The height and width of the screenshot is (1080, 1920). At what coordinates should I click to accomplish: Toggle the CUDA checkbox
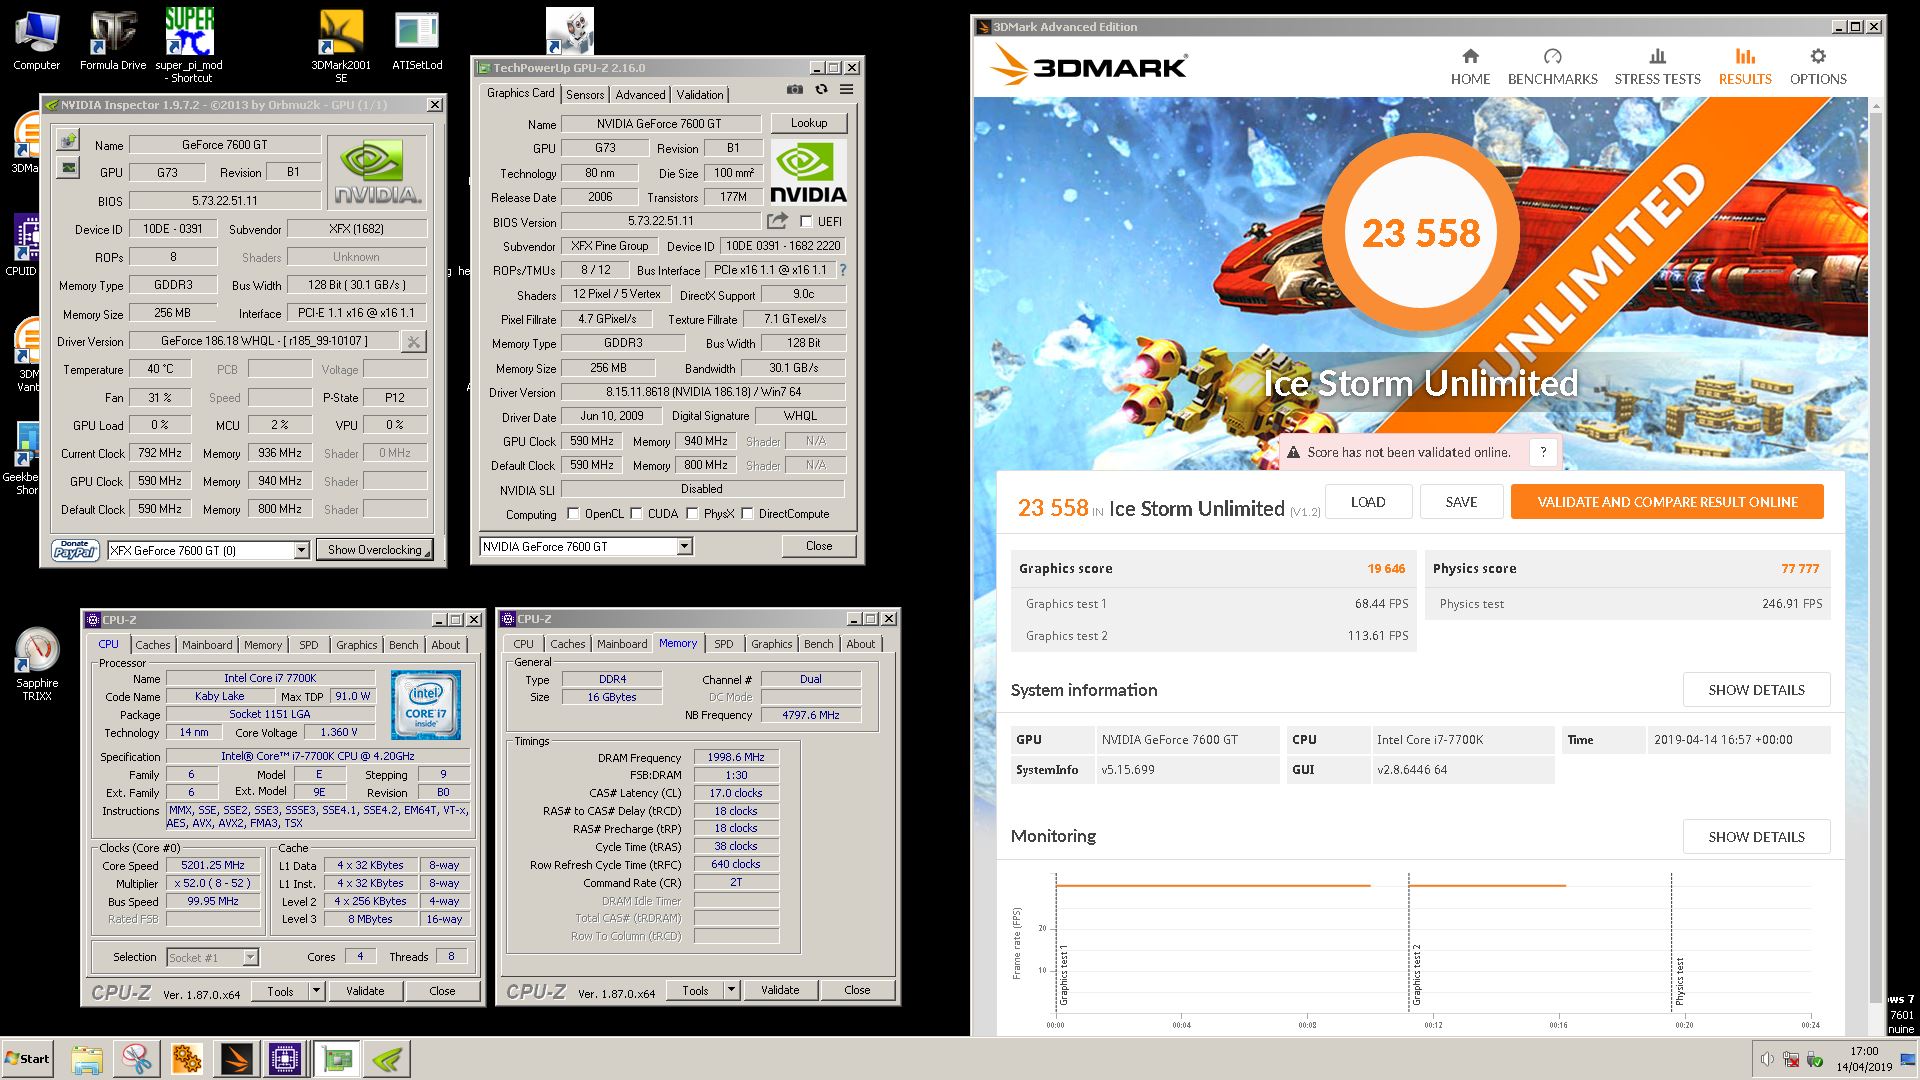coord(636,514)
